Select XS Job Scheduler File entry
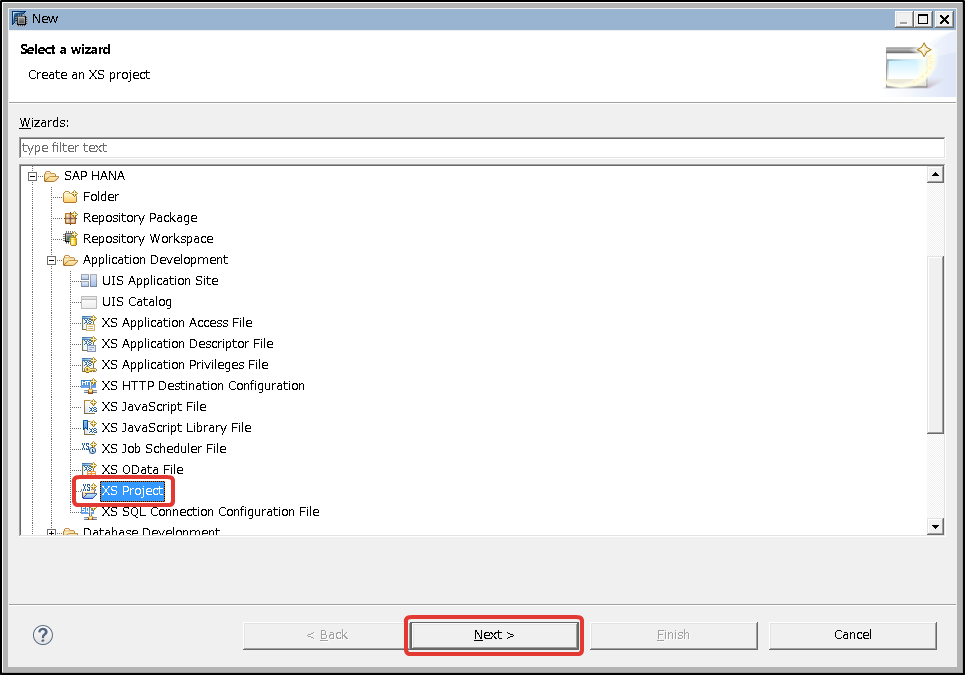The height and width of the screenshot is (675, 965). 164,449
